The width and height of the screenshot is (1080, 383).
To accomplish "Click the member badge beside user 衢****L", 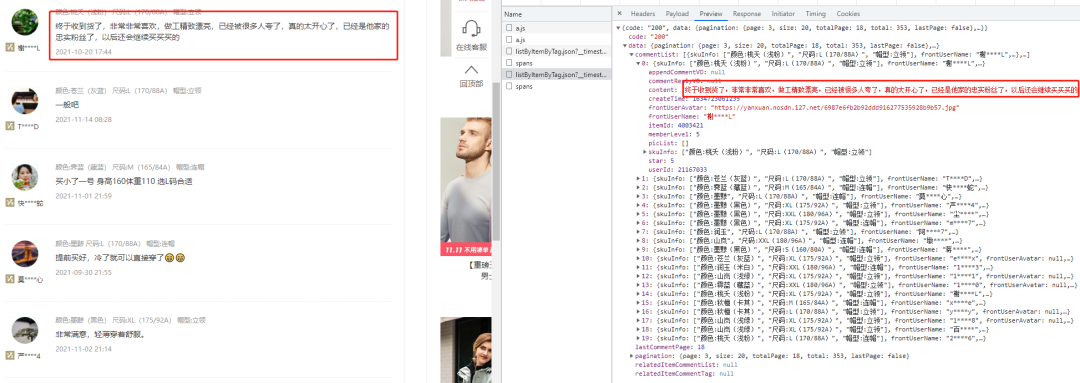I will 10,47.
